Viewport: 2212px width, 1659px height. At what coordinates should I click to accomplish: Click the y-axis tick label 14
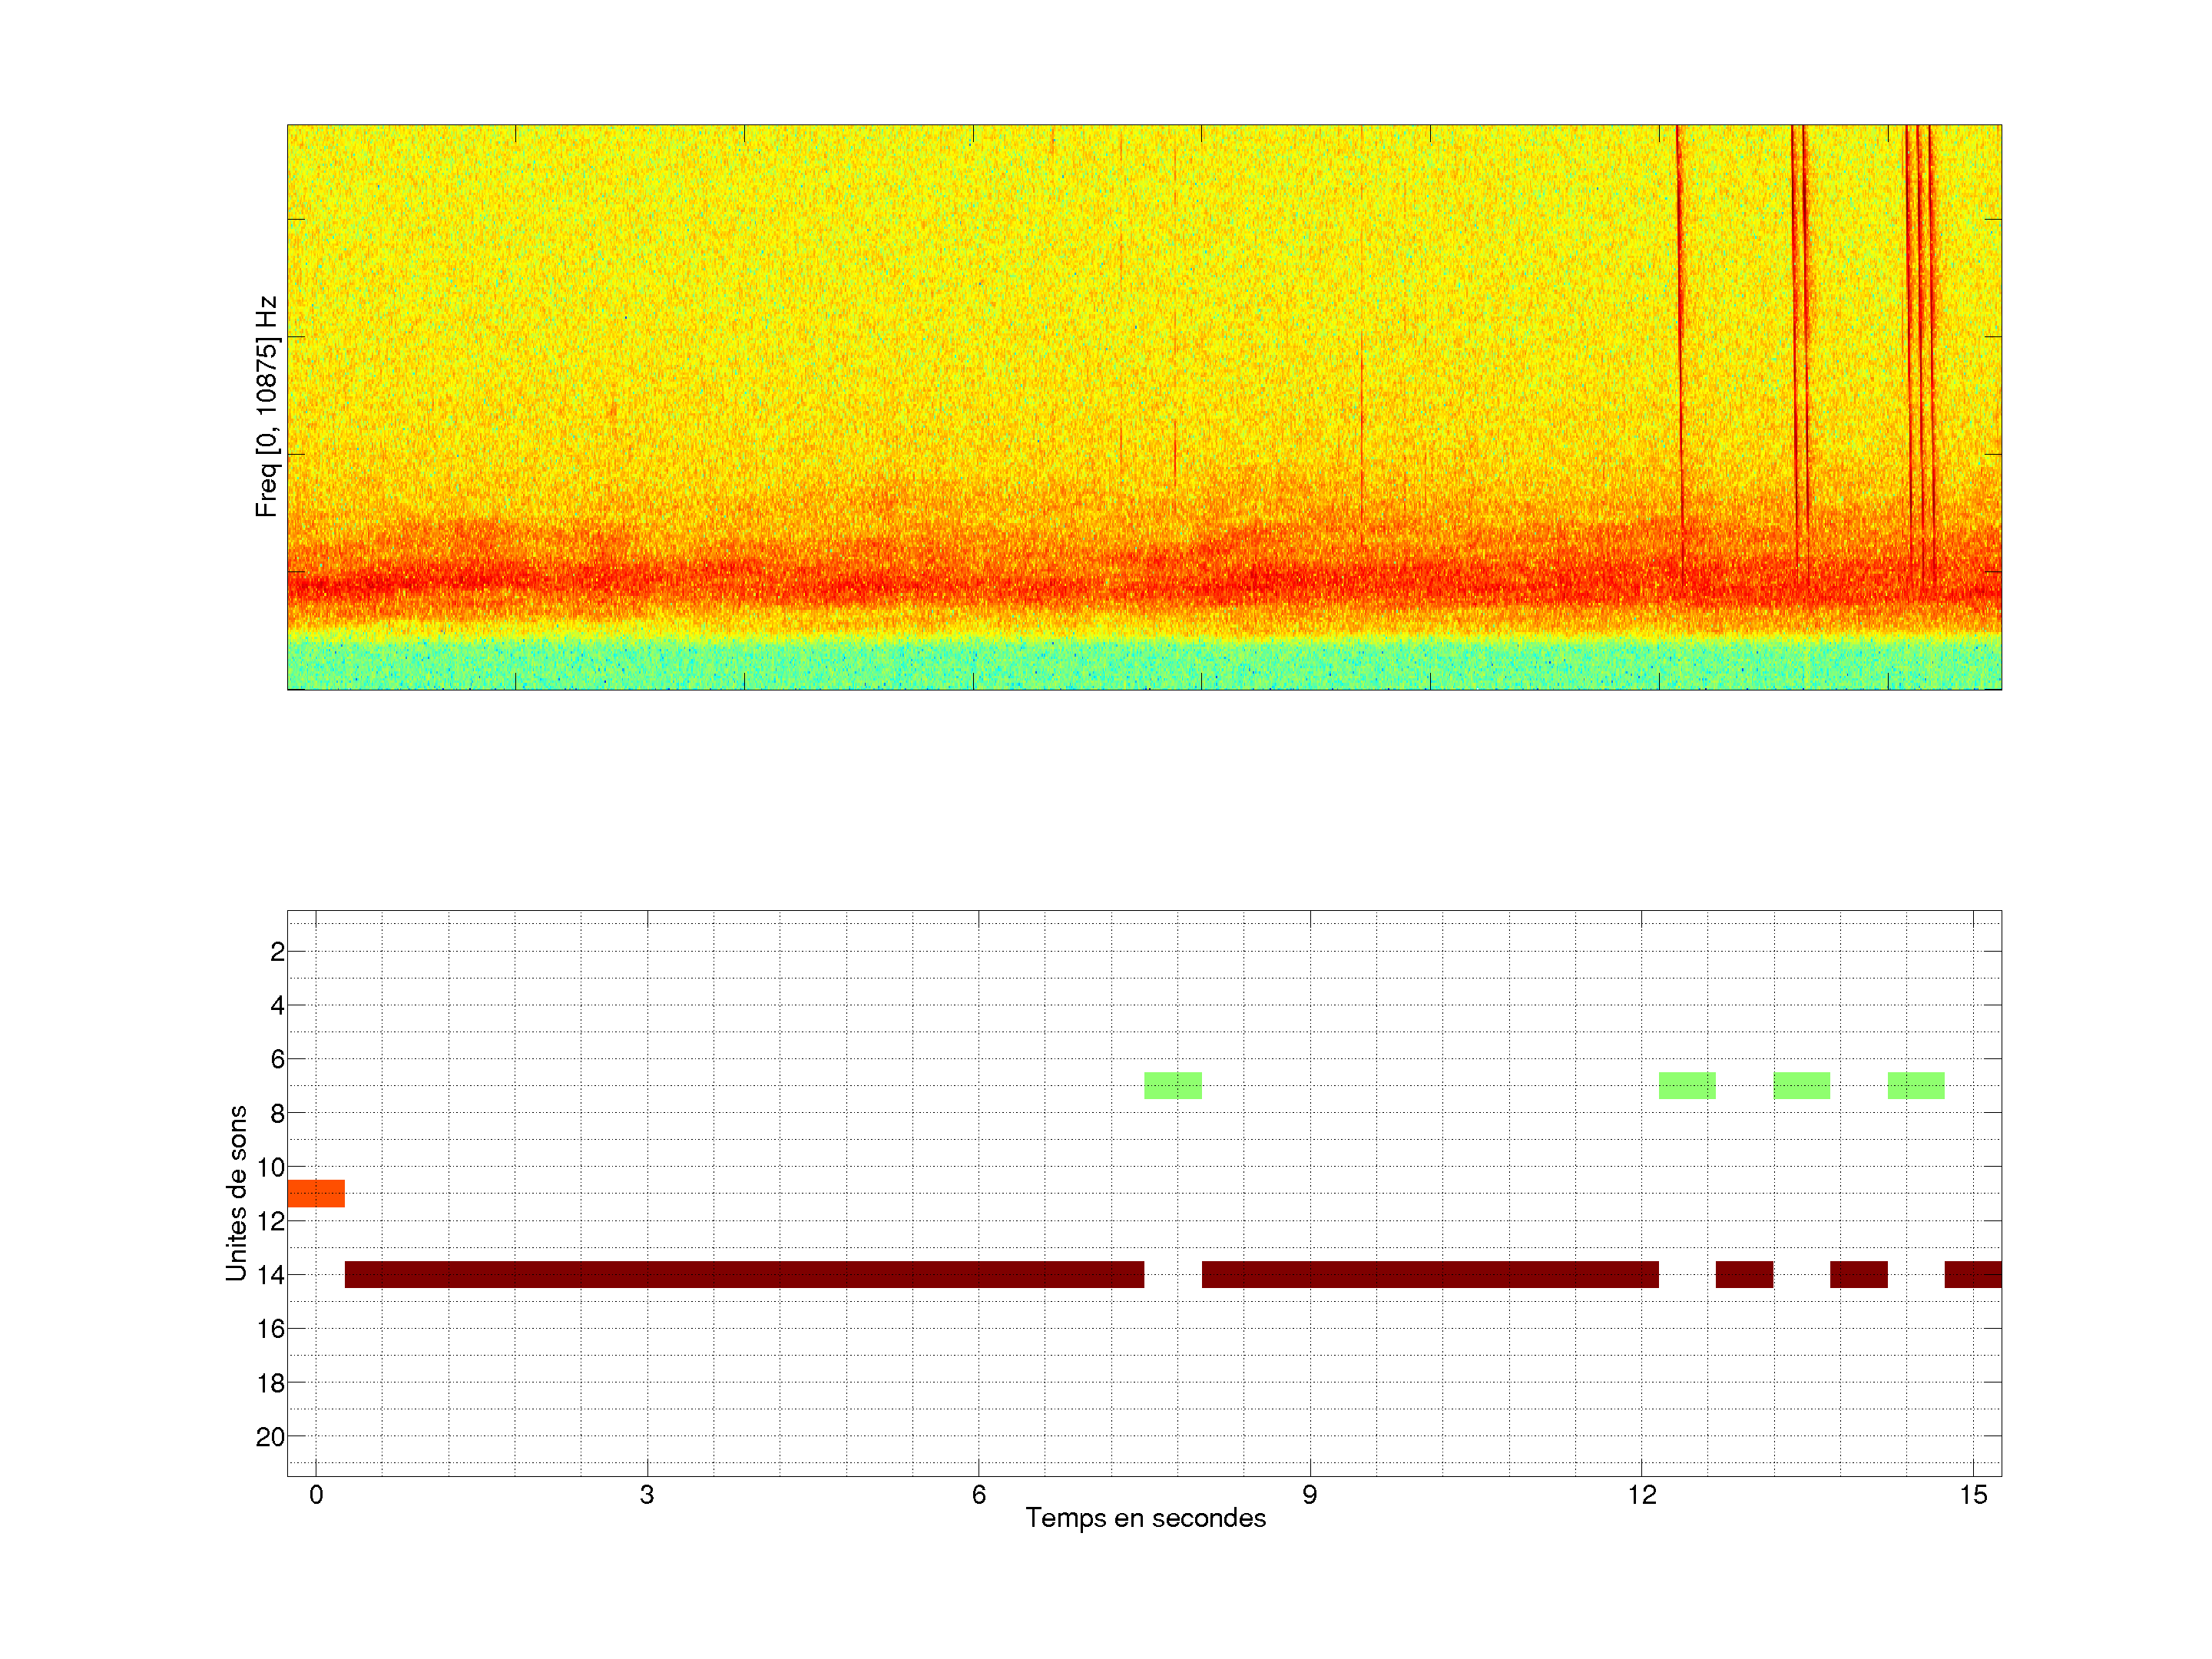pyautogui.click(x=270, y=1275)
